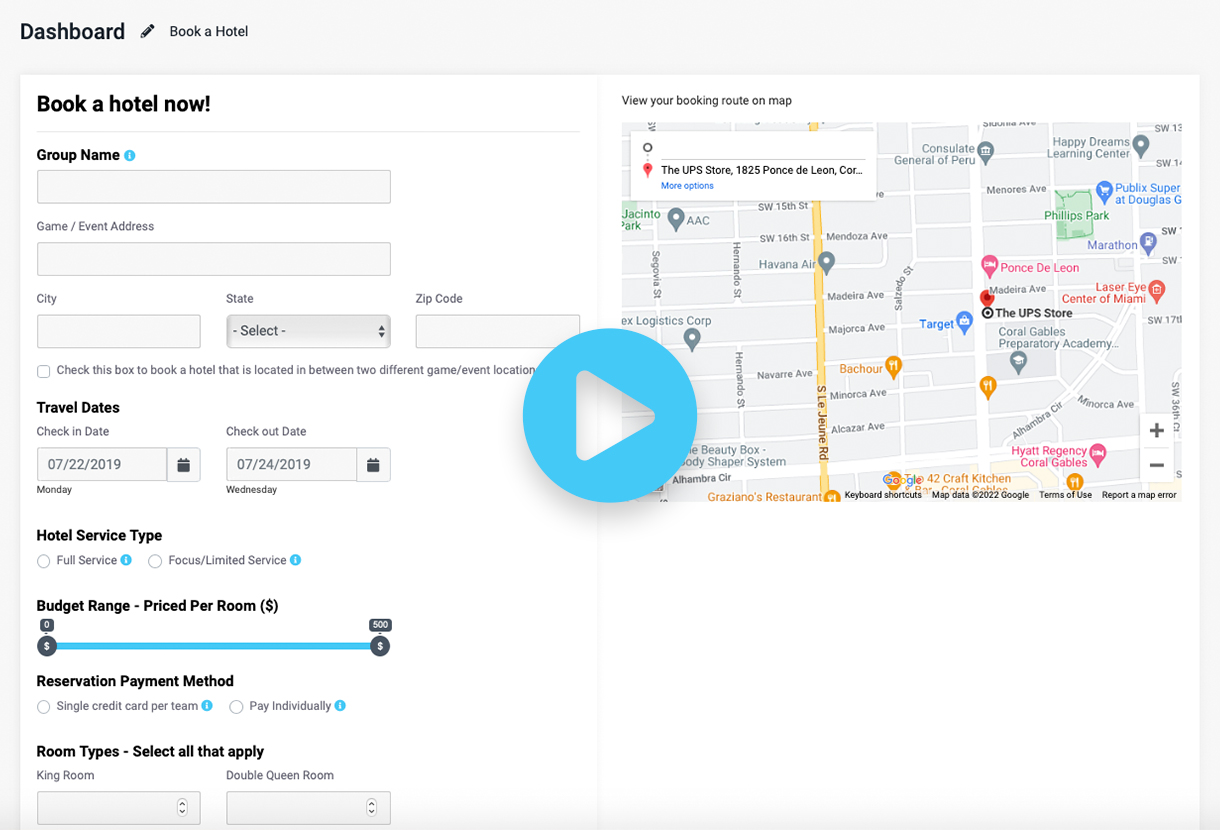Click the Focus/Limited Service info icon
Screen dimensions: 1220x830
tap(295, 560)
